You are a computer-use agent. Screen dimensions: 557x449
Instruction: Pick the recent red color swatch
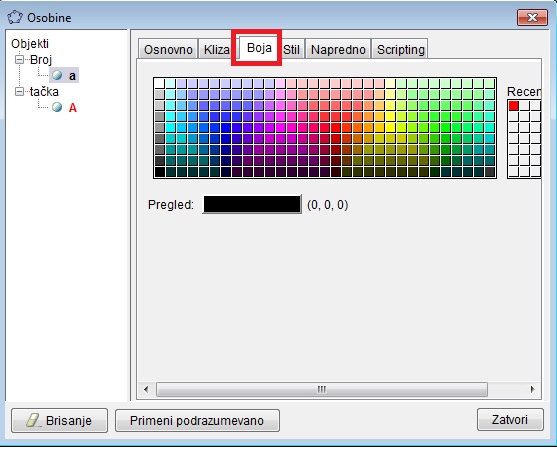(513, 106)
